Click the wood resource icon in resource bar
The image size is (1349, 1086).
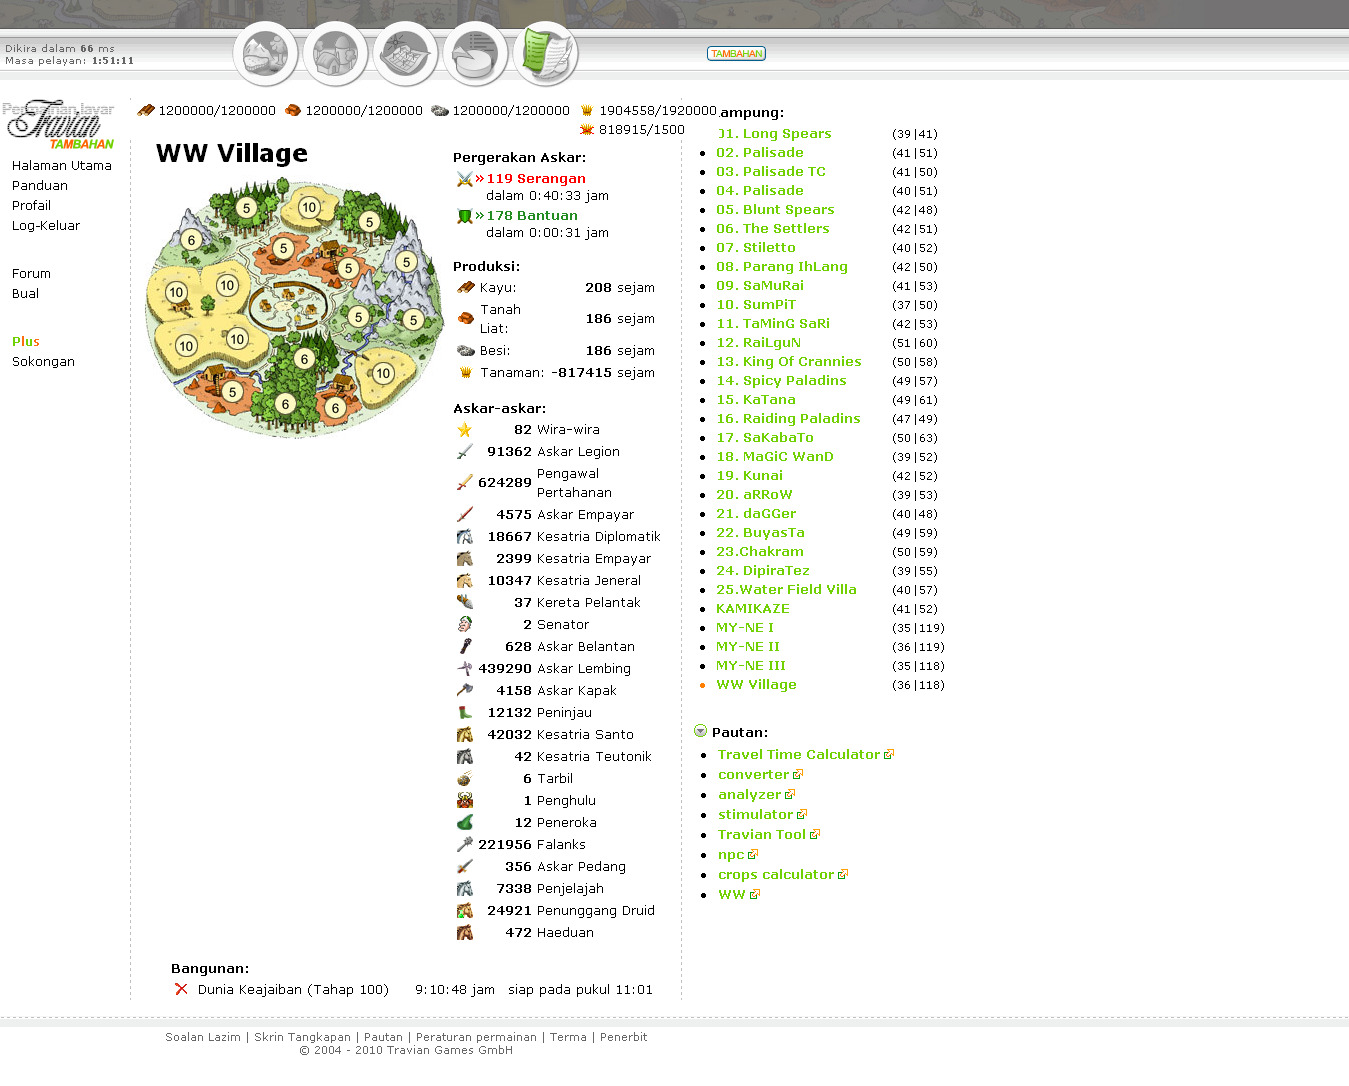[x=146, y=110]
